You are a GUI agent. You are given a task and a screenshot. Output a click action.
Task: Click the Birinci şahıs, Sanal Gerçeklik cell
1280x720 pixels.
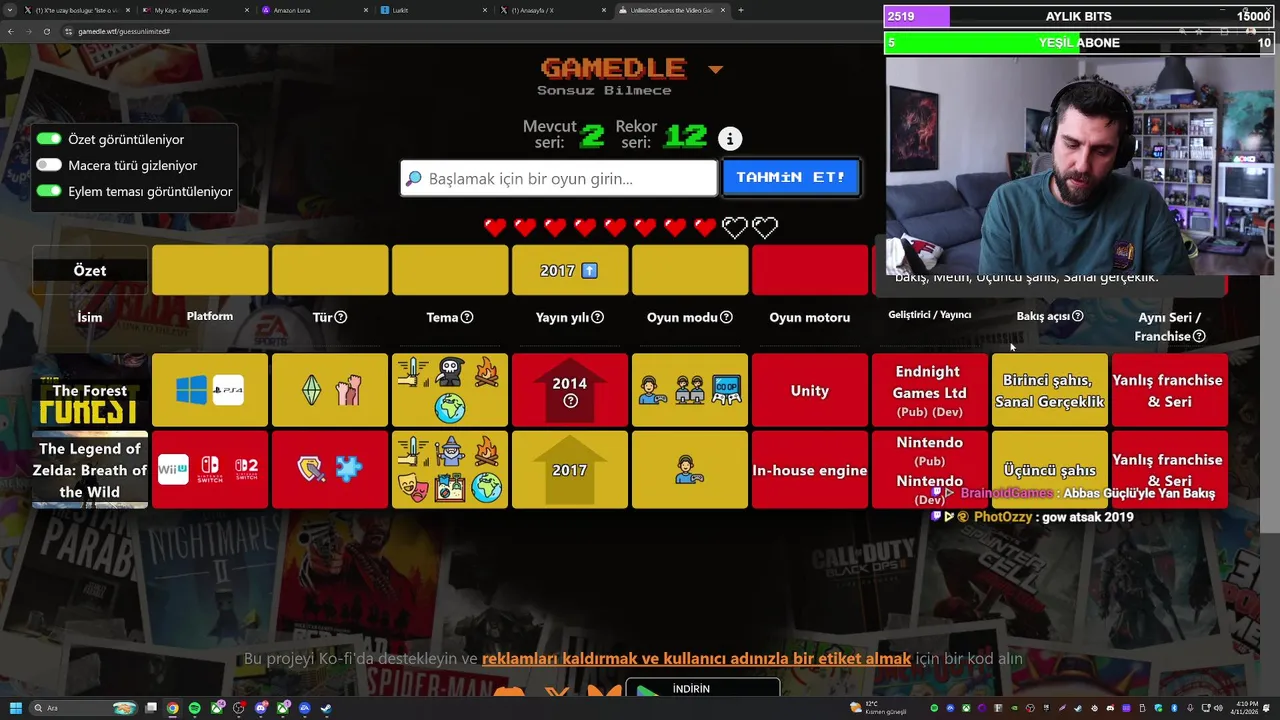click(x=1050, y=390)
